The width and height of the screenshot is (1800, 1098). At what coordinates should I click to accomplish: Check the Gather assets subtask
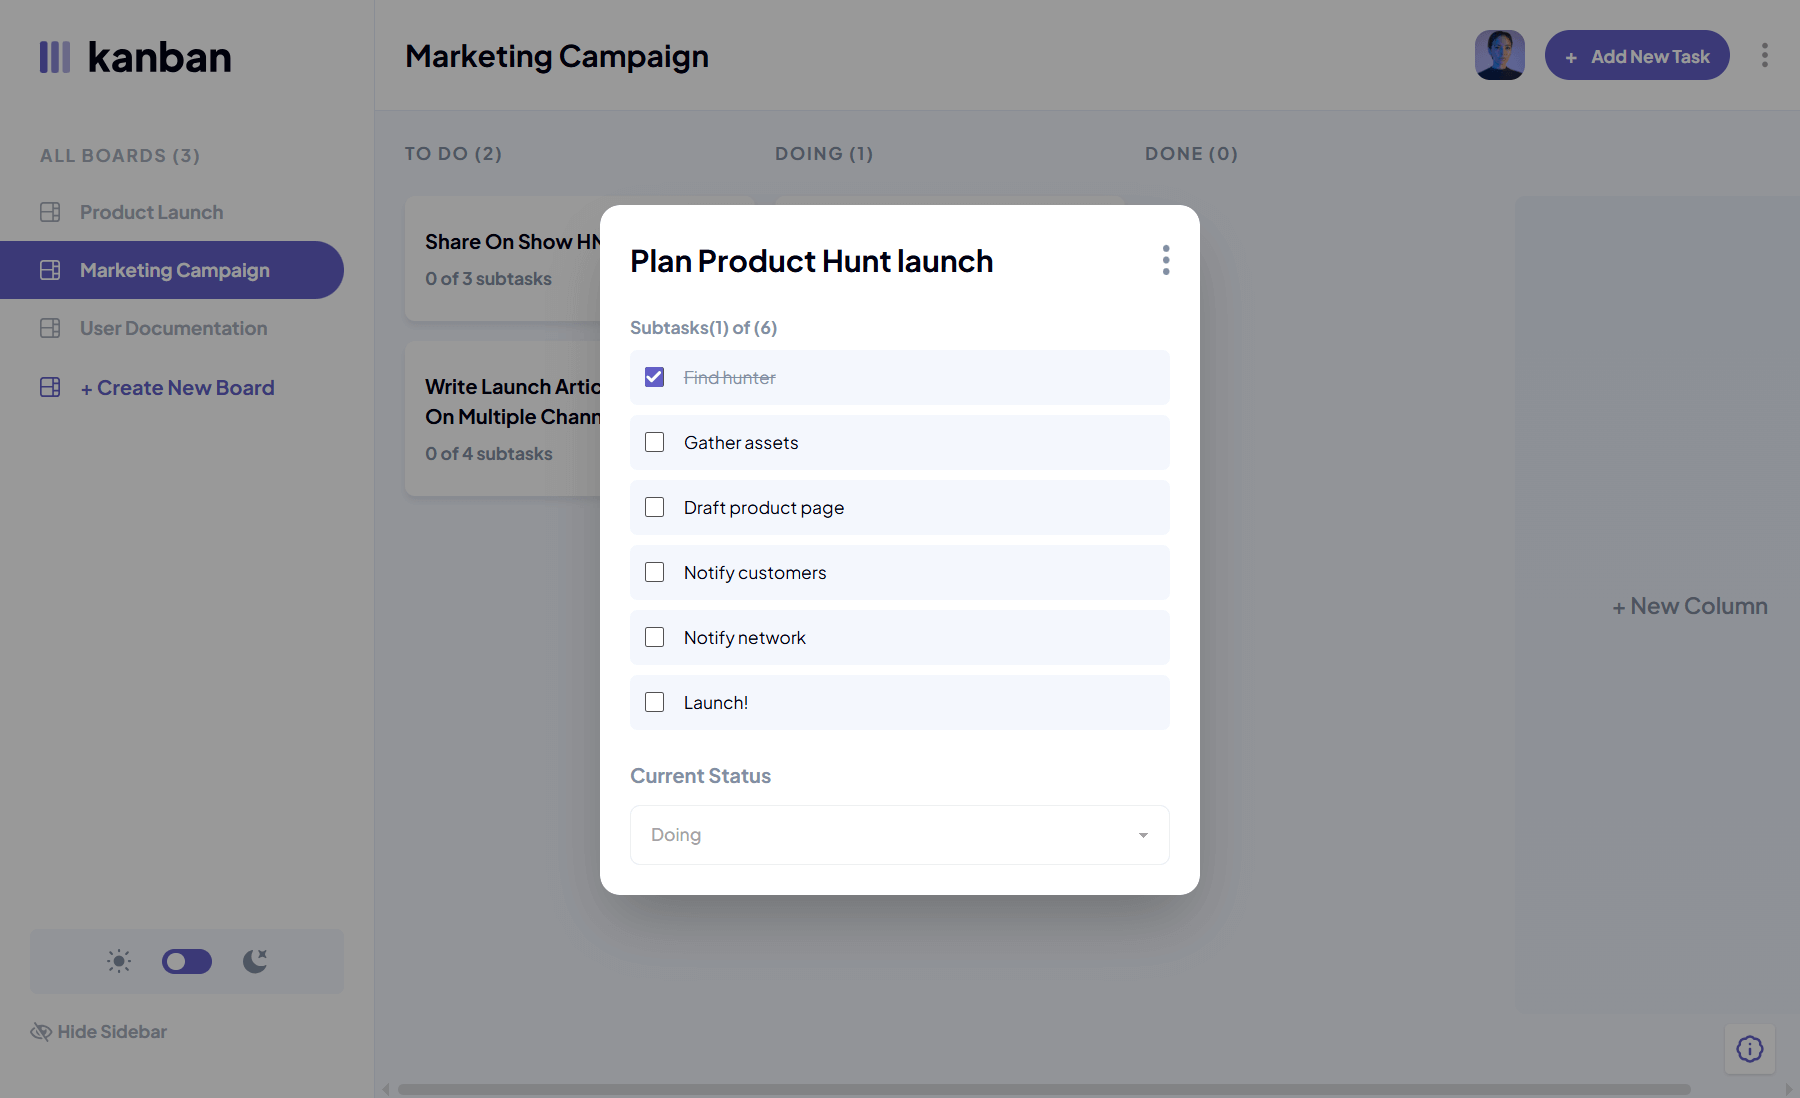pyautogui.click(x=655, y=442)
